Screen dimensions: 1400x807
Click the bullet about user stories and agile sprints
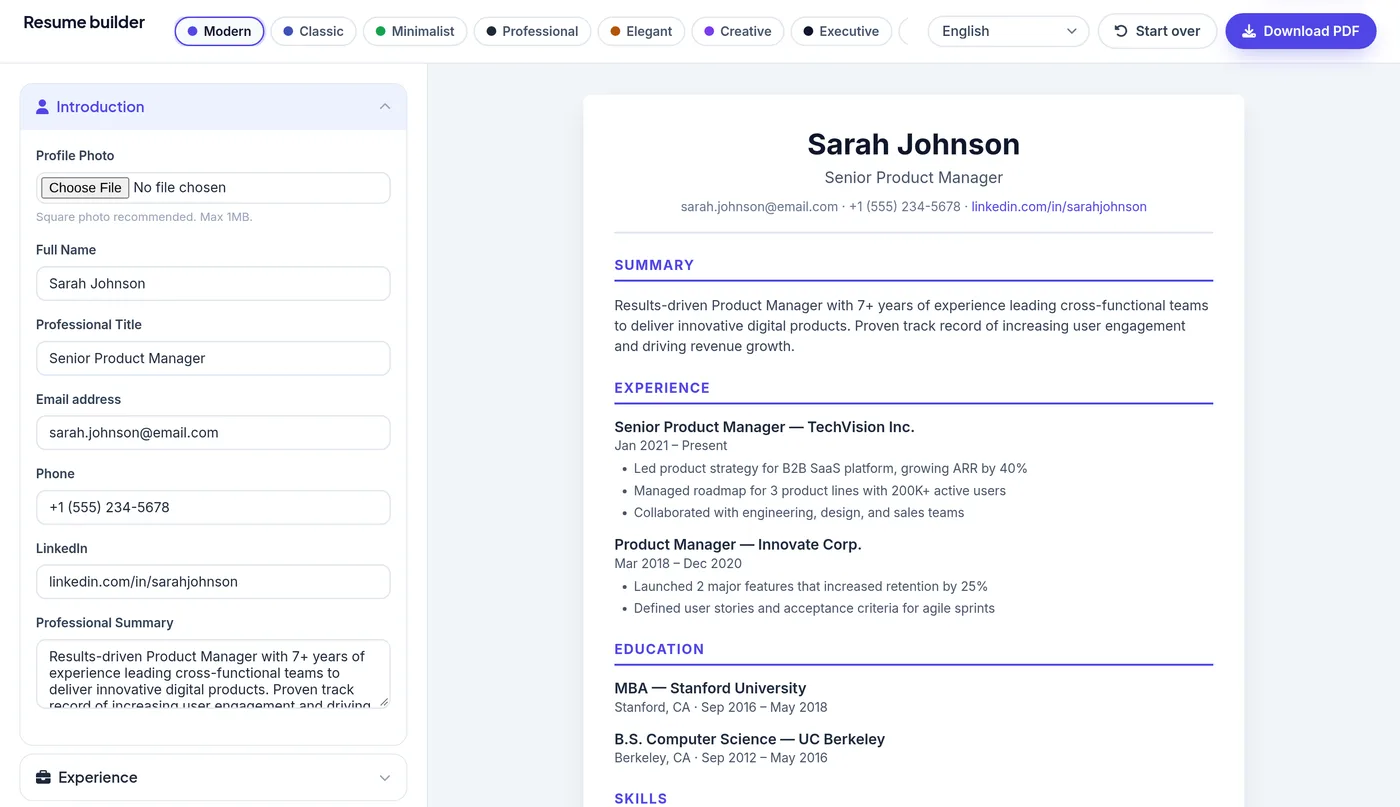814,608
